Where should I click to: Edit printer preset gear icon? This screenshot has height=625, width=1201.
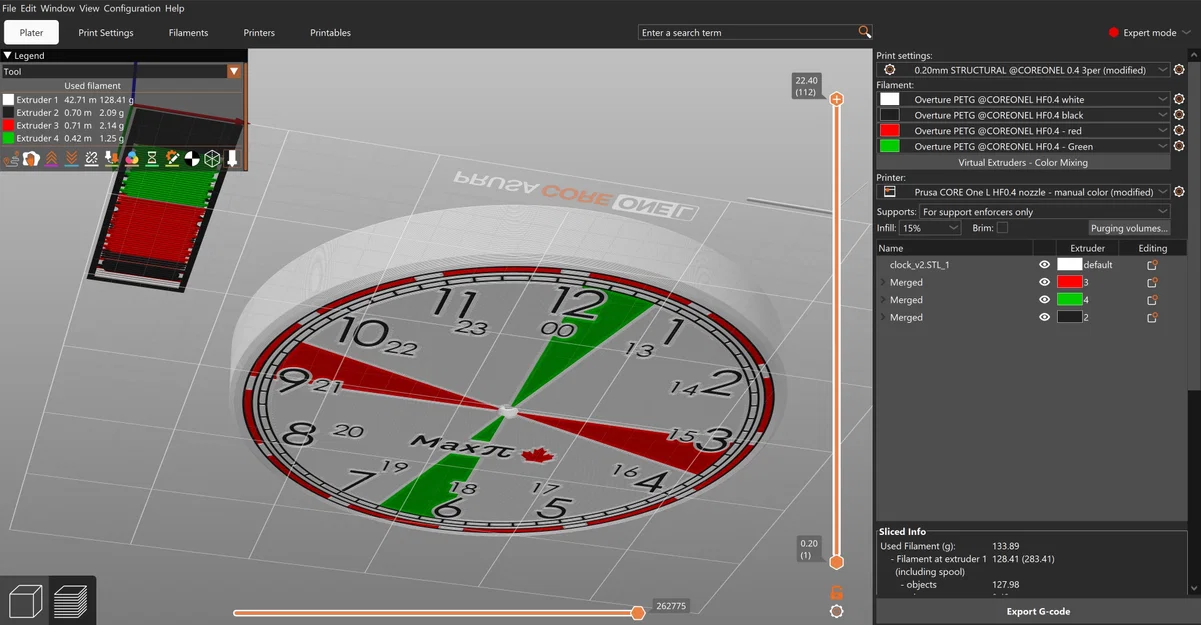click(1179, 192)
